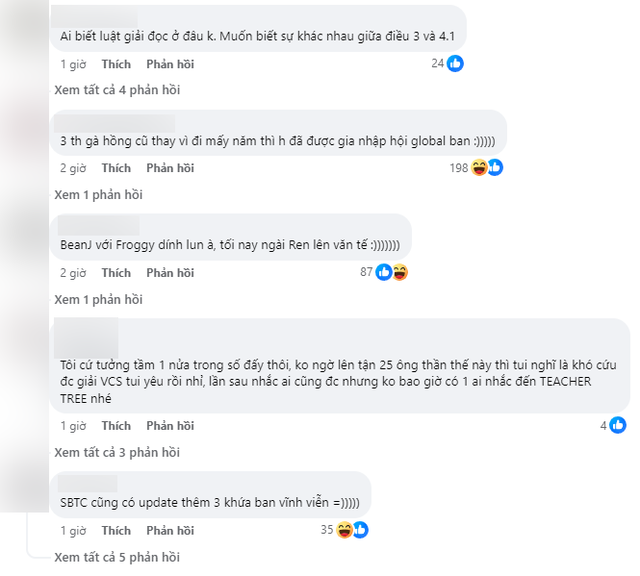The image size is (640, 576).
Task: Click the laughing reaction icon beside 198
Action: pos(480,167)
